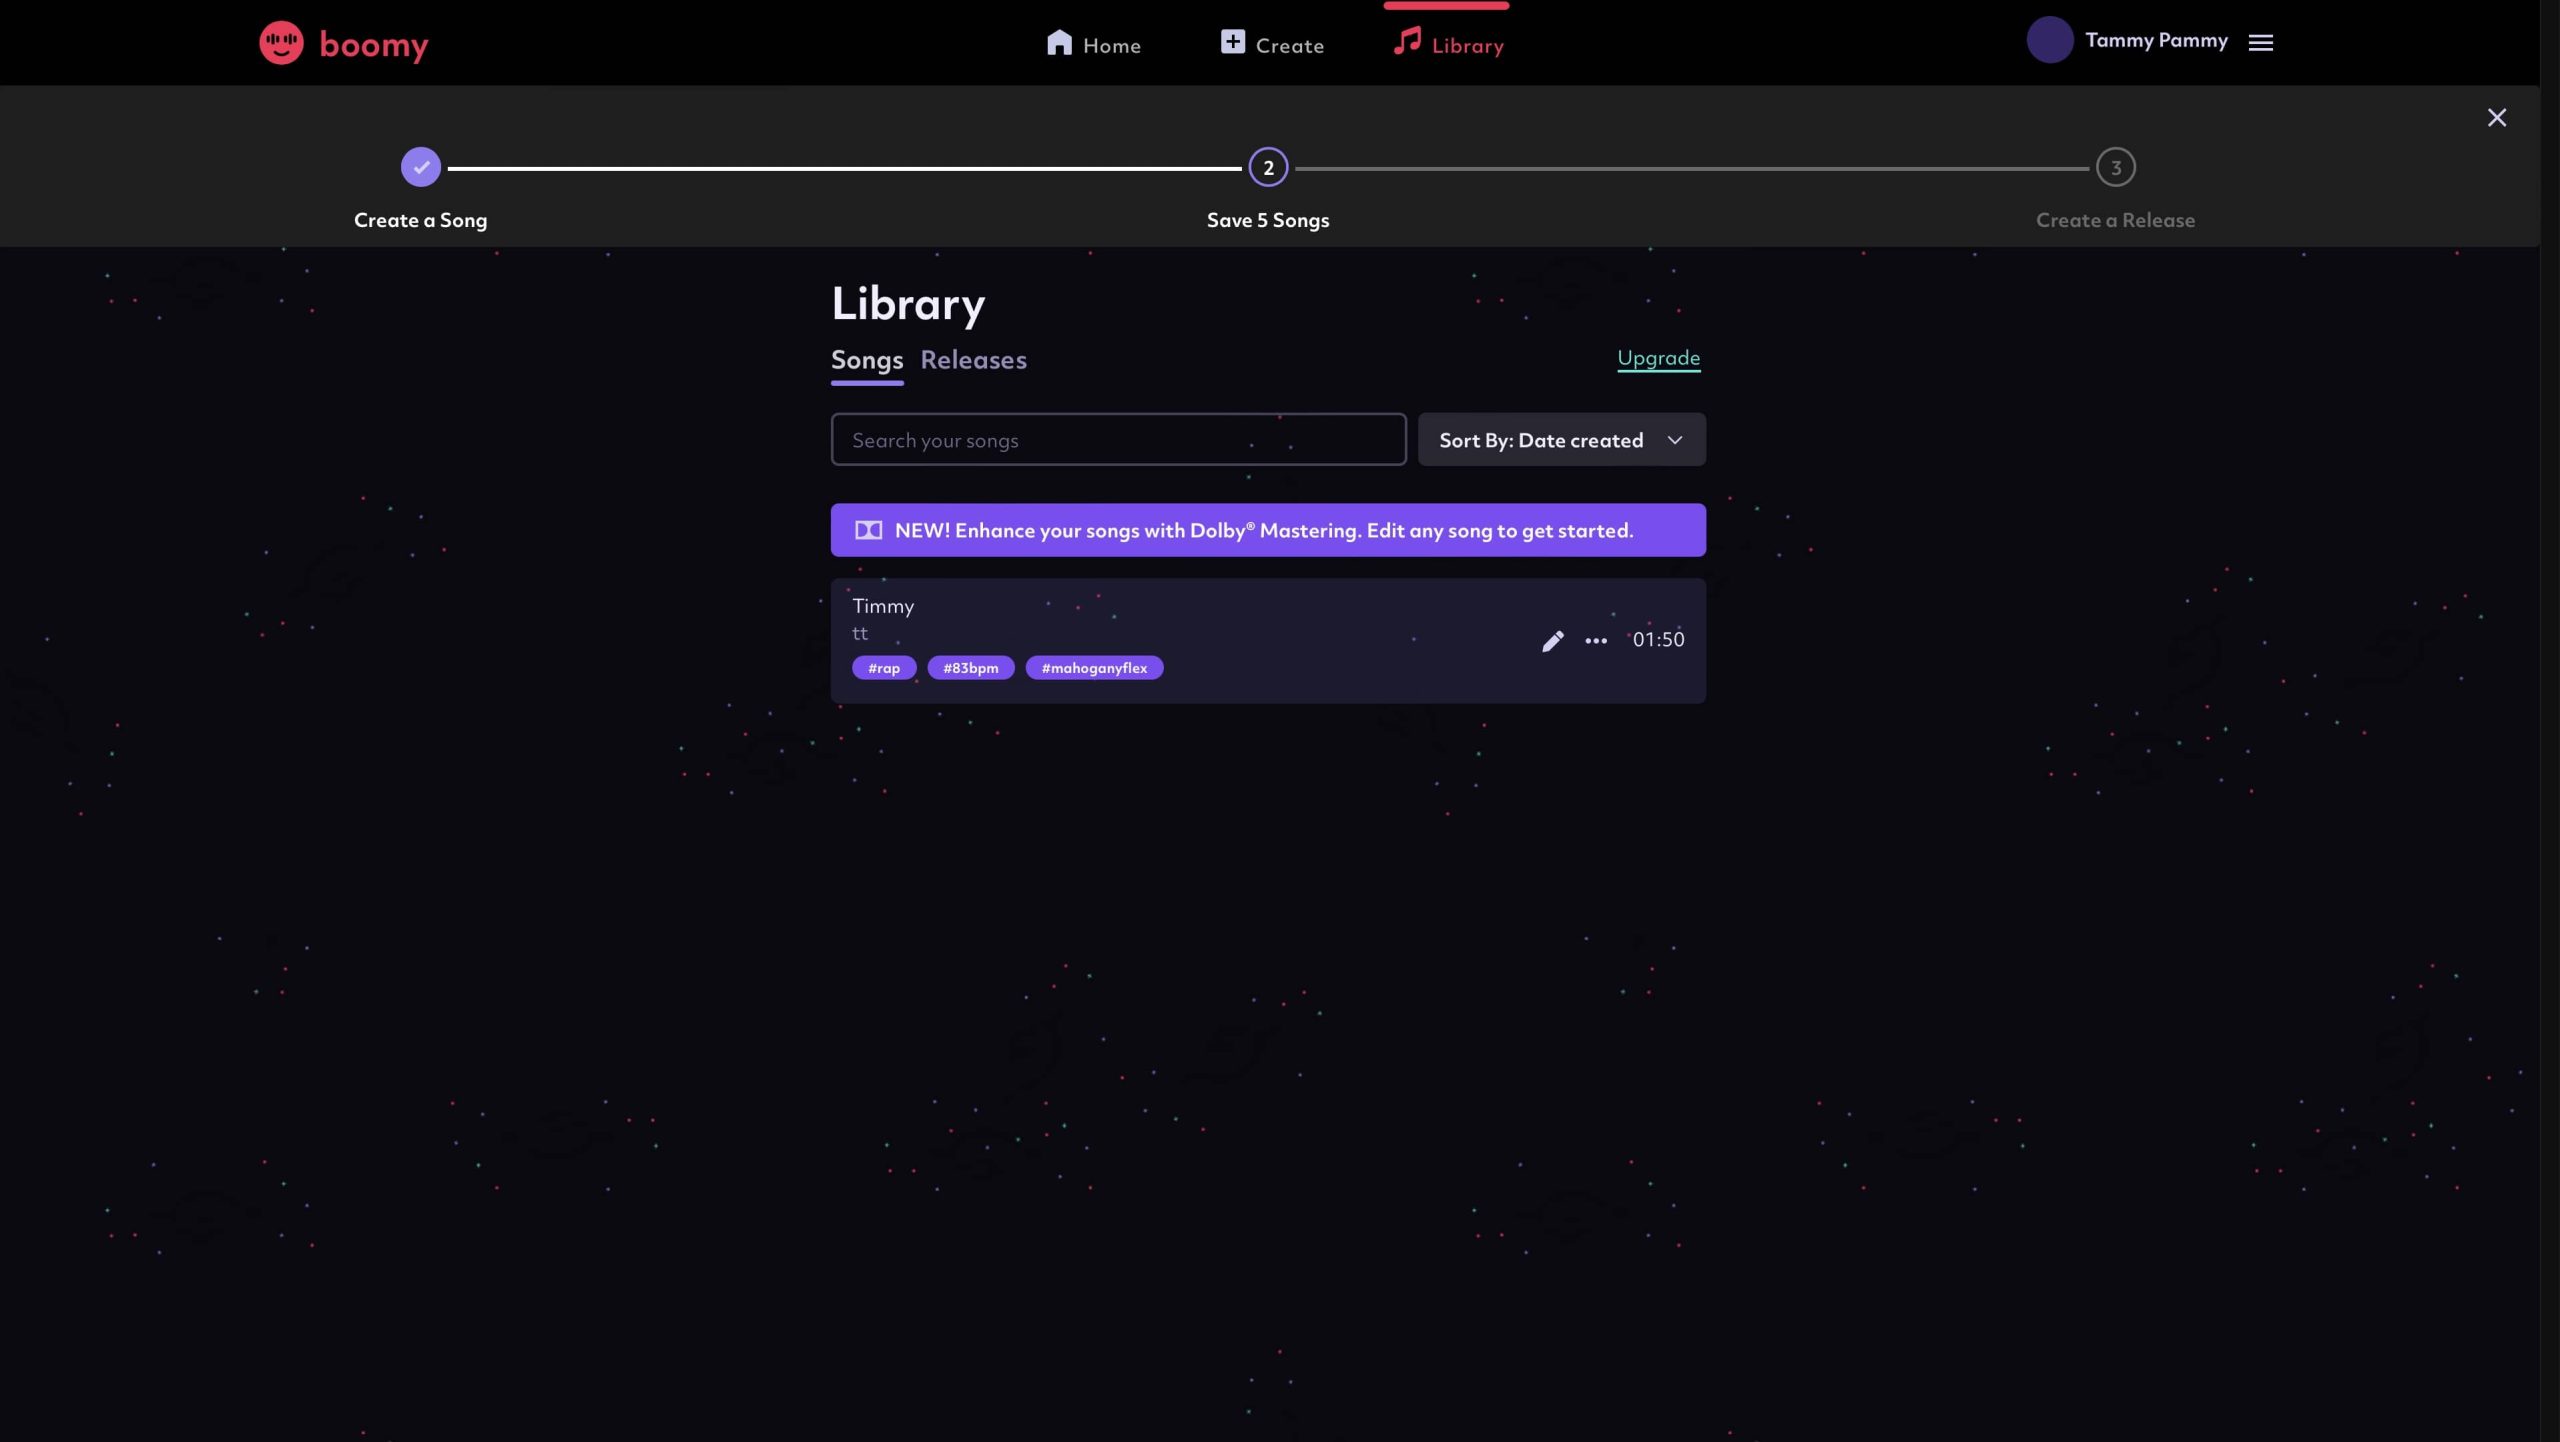Image resolution: width=2560 pixels, height=1442 pixels.
Task: Select the Songs tab
Action: tap(866, 360)
